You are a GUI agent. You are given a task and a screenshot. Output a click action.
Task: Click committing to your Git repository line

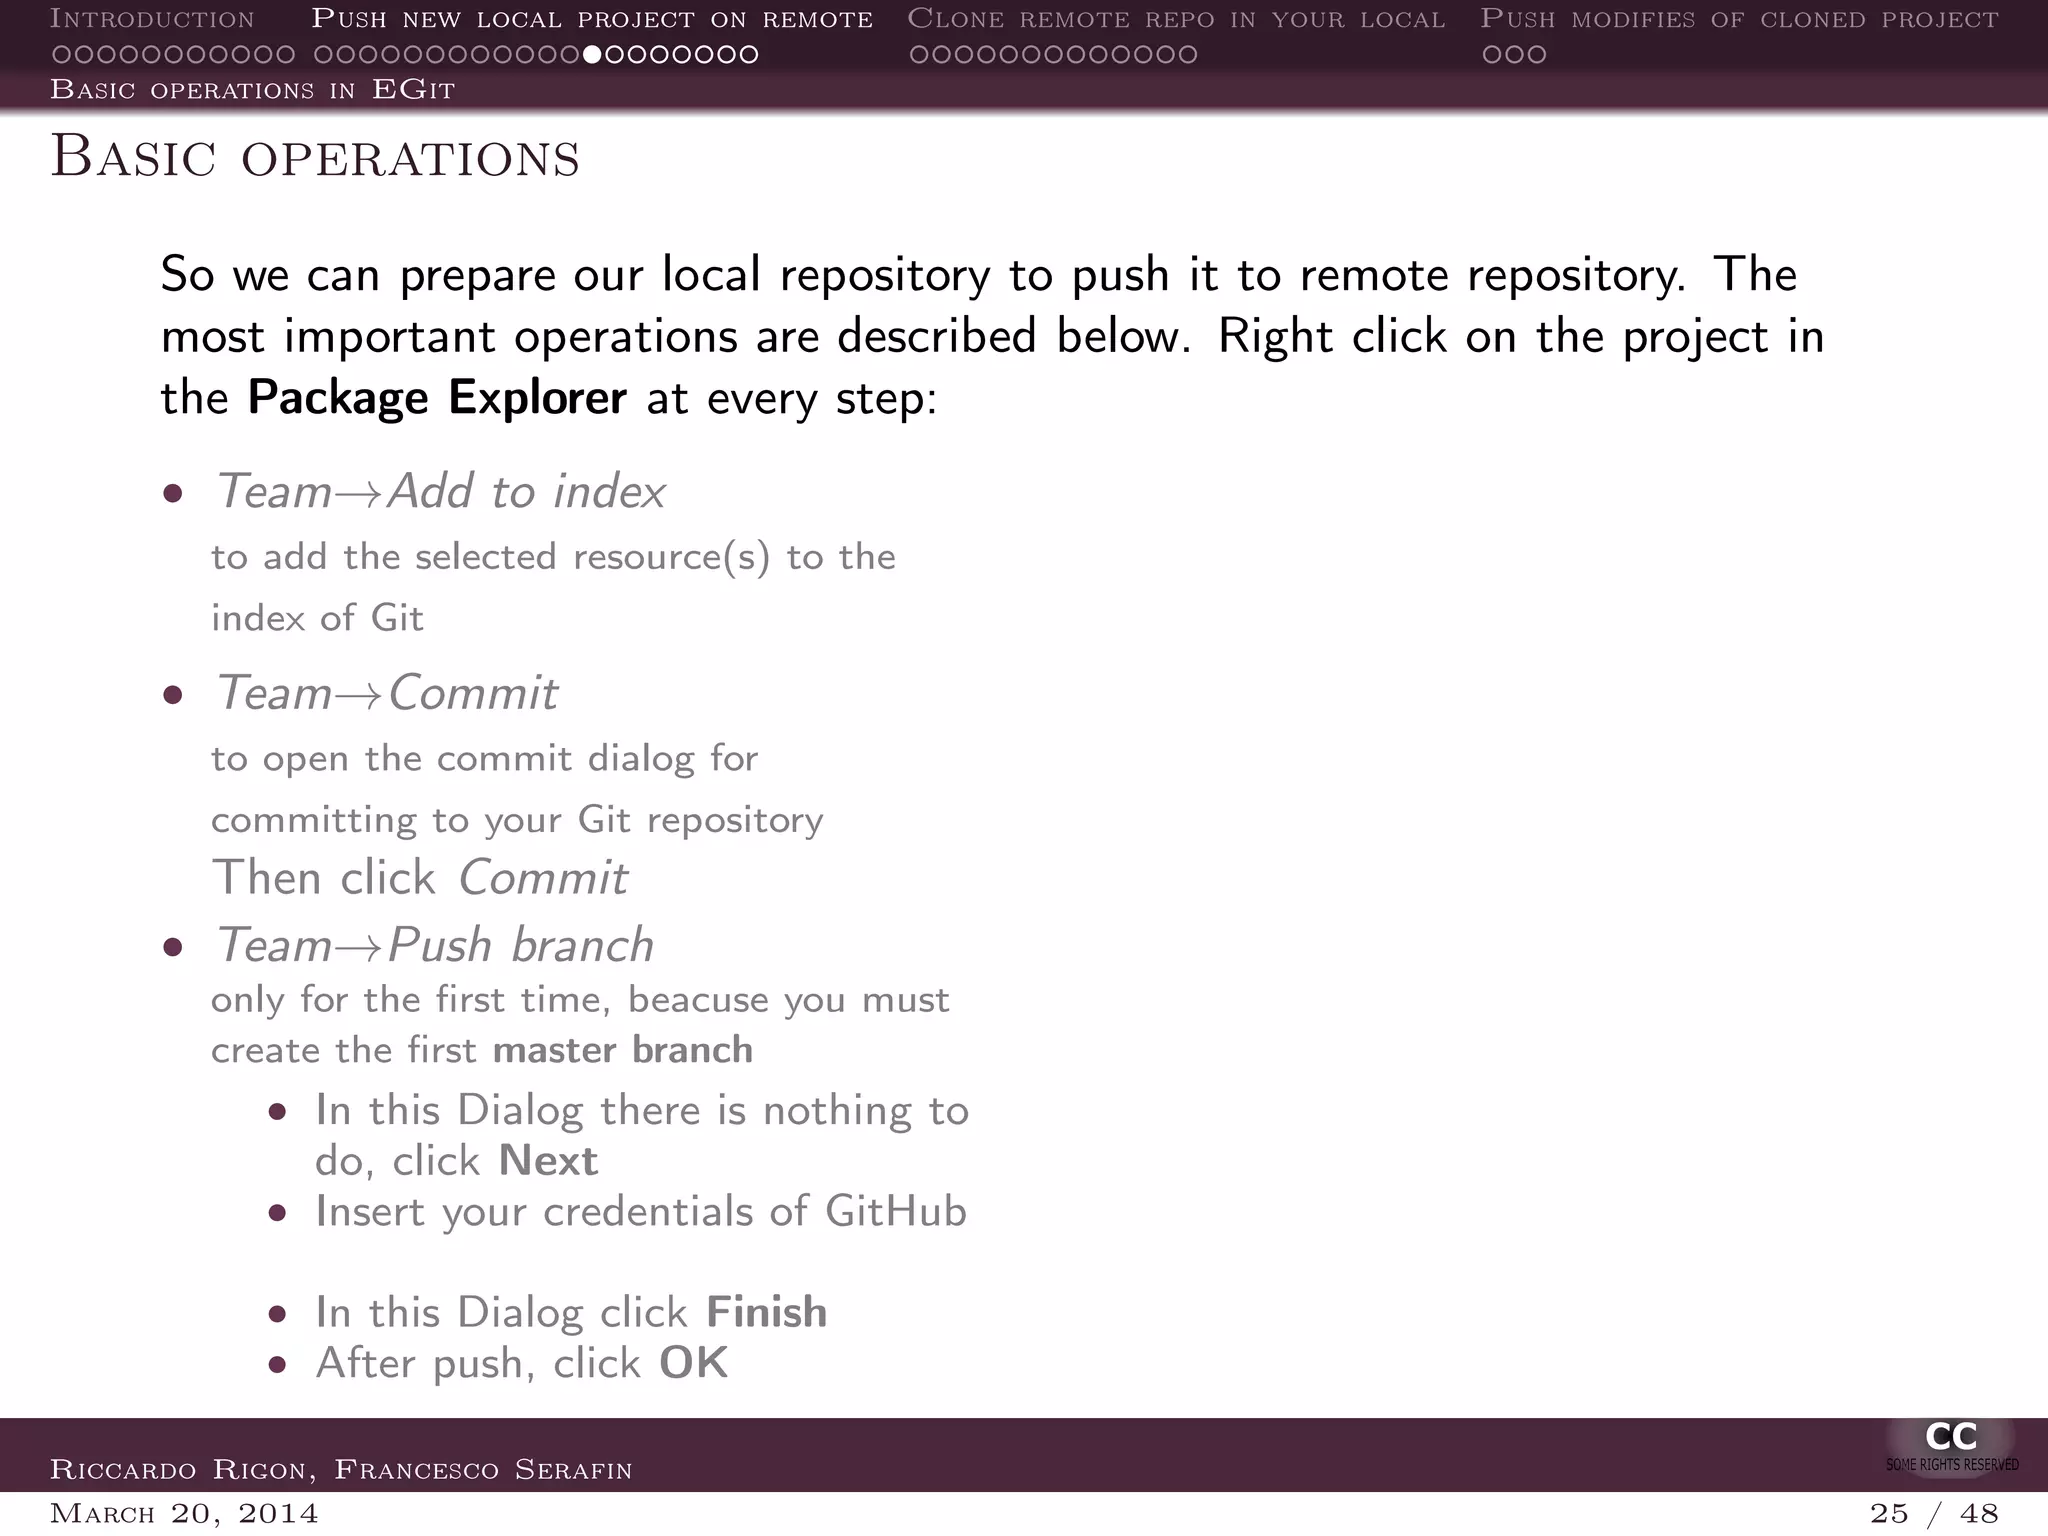pos(517,820)
